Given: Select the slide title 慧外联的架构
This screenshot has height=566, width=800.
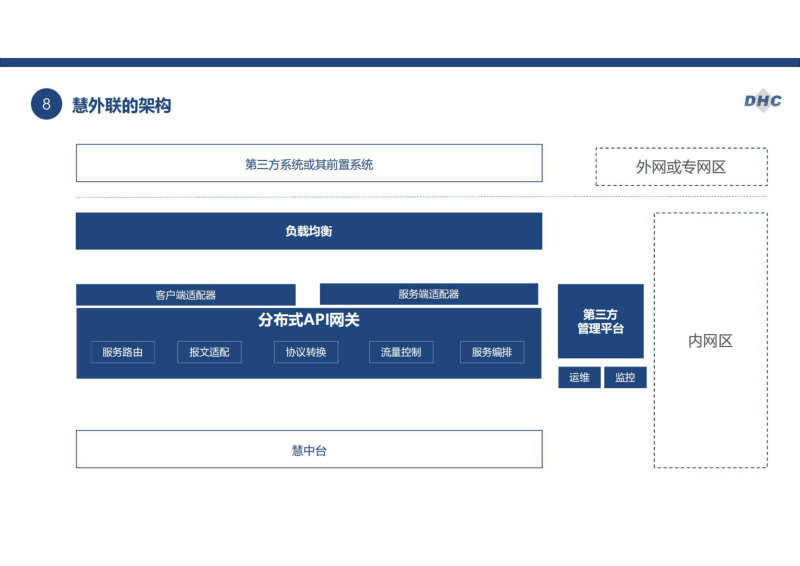Looking at the screenshot, I should pos(121,105).
